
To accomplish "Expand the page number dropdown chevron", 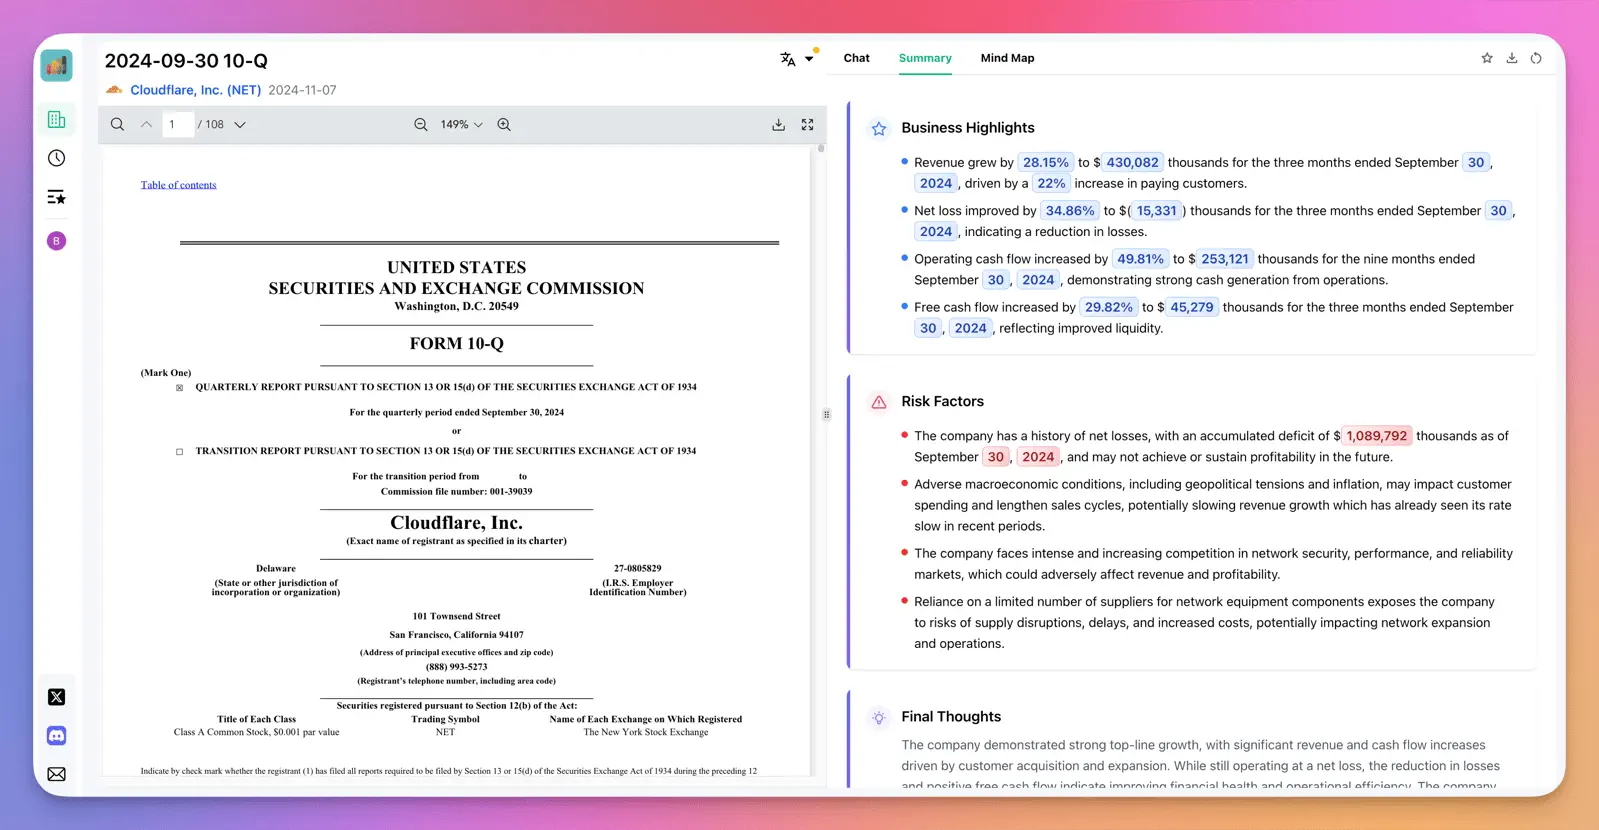I will 240,125.
